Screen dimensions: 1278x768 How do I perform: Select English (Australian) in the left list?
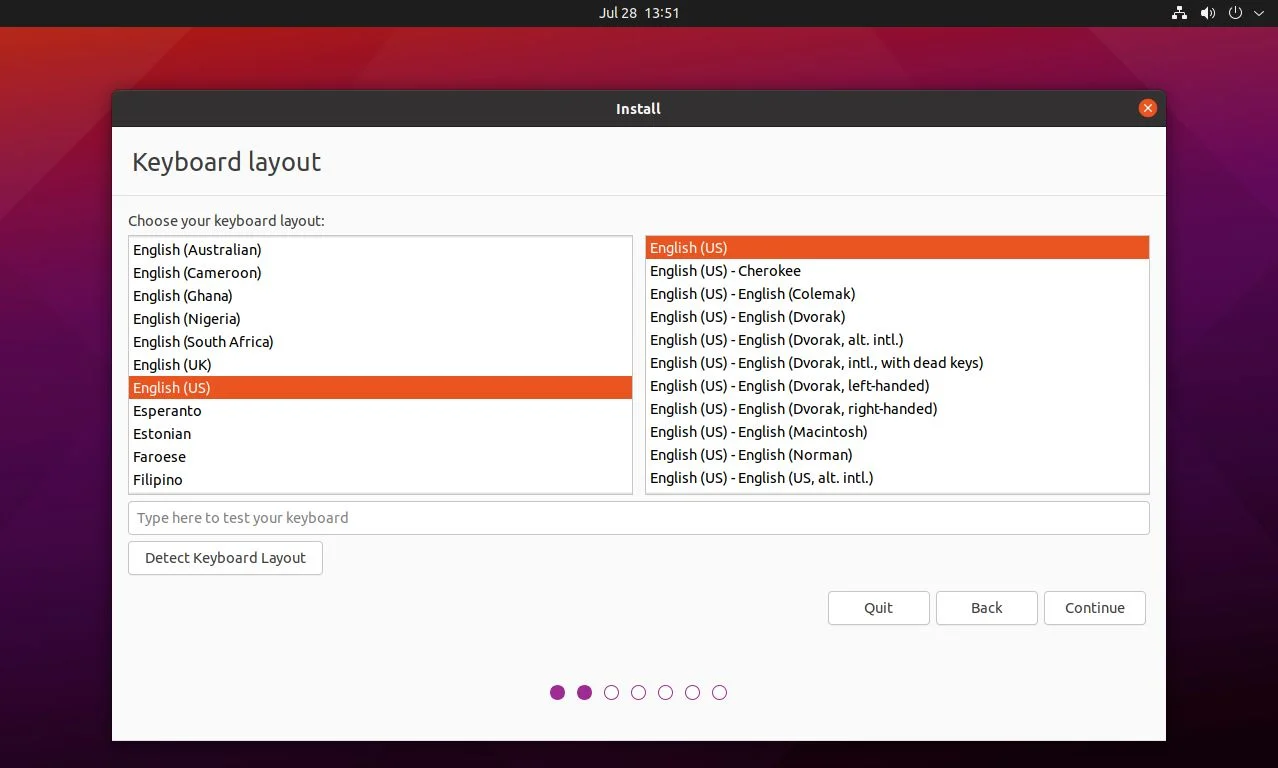380,250
